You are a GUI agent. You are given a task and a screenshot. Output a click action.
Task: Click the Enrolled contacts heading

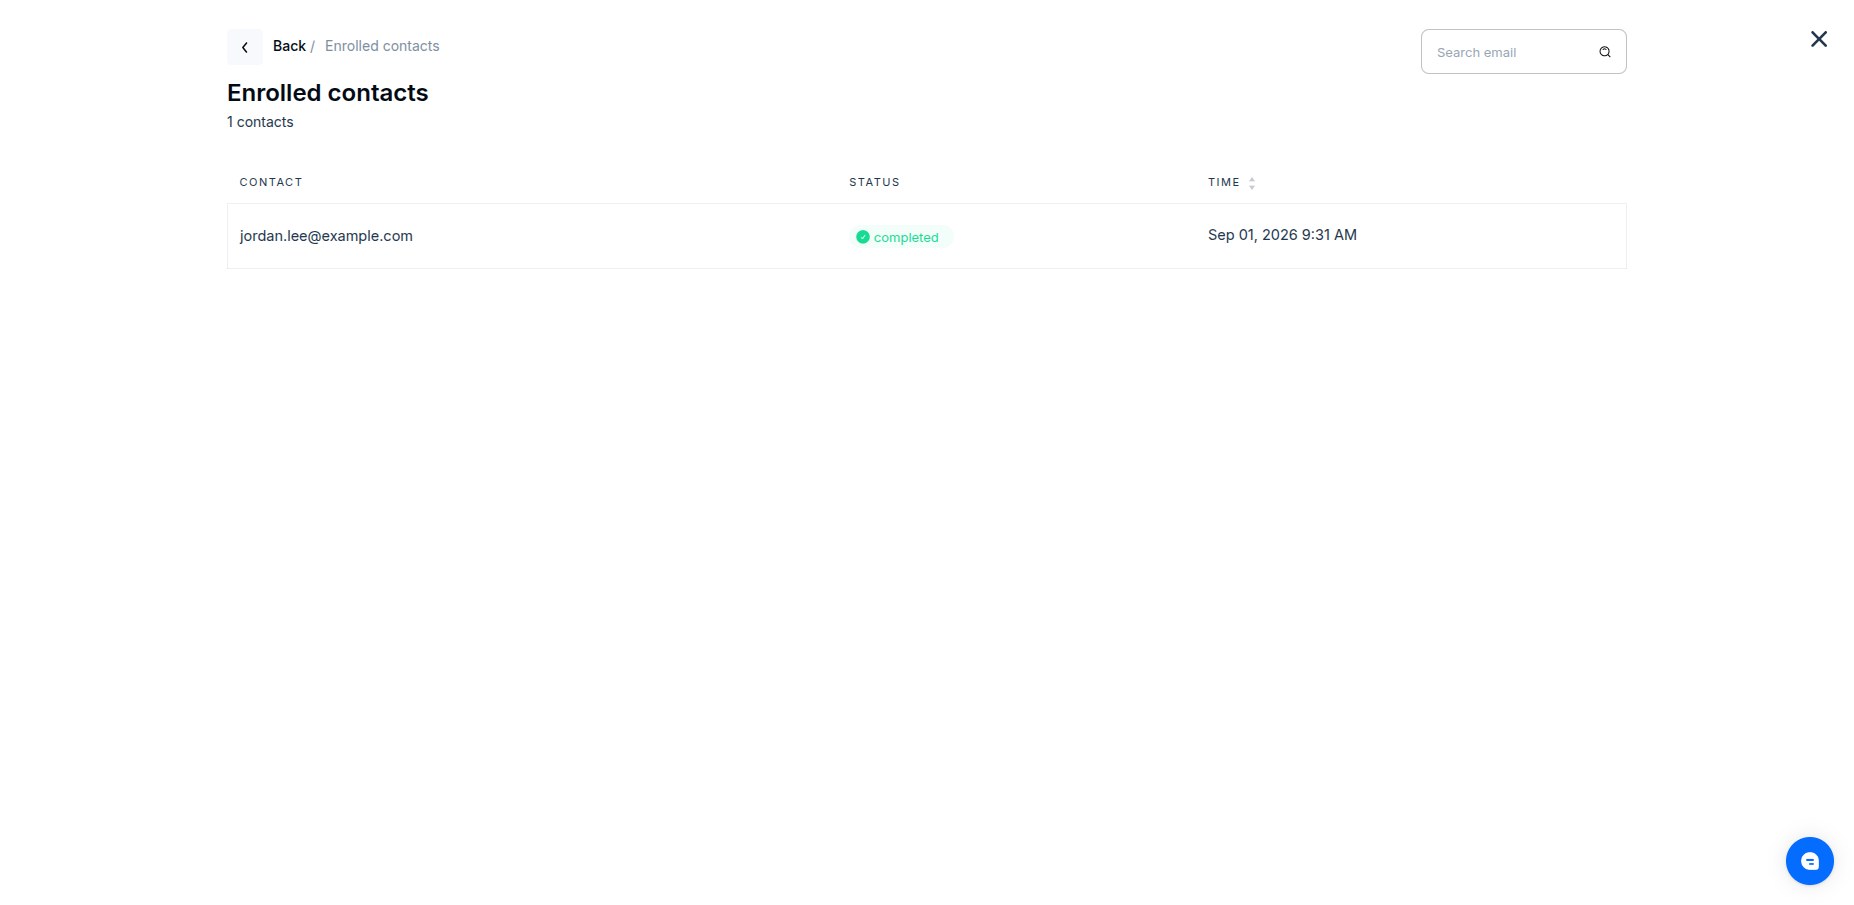tap(328, 93)
